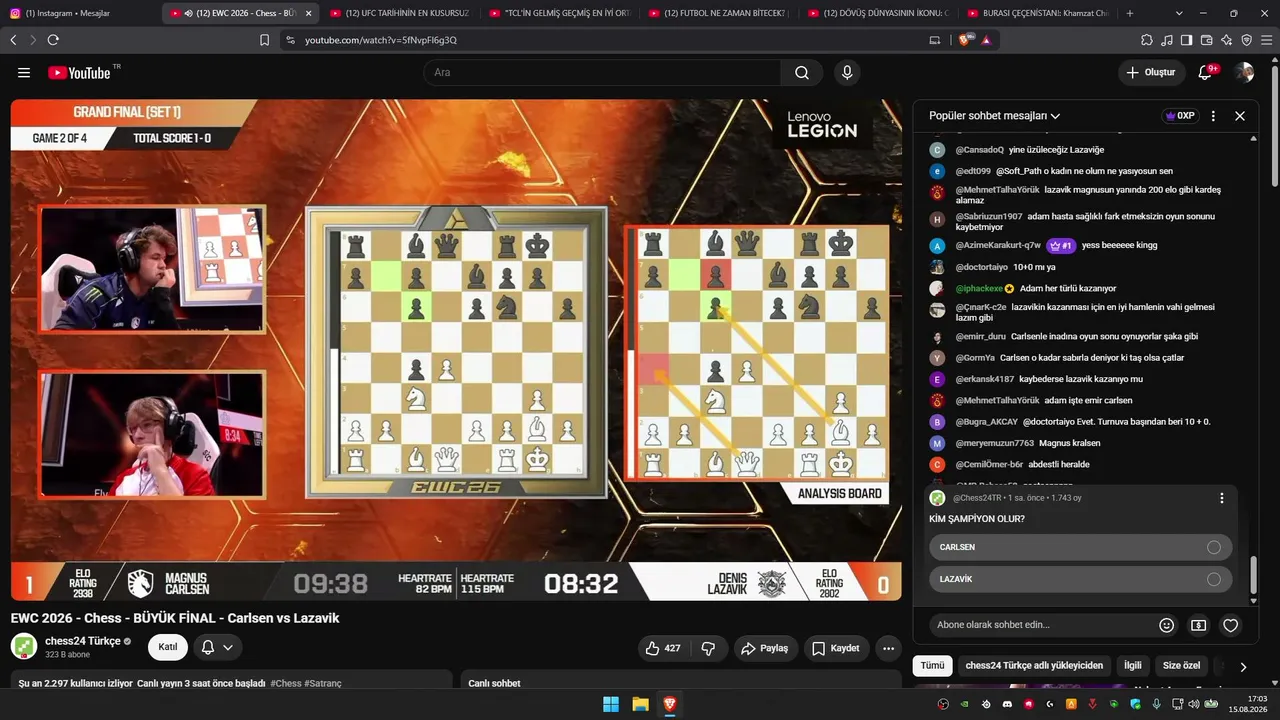The width and height of the screenshot is (1280, 720).
Task: Send a heart reaction in chat
Action: [x=1231, y=625]
